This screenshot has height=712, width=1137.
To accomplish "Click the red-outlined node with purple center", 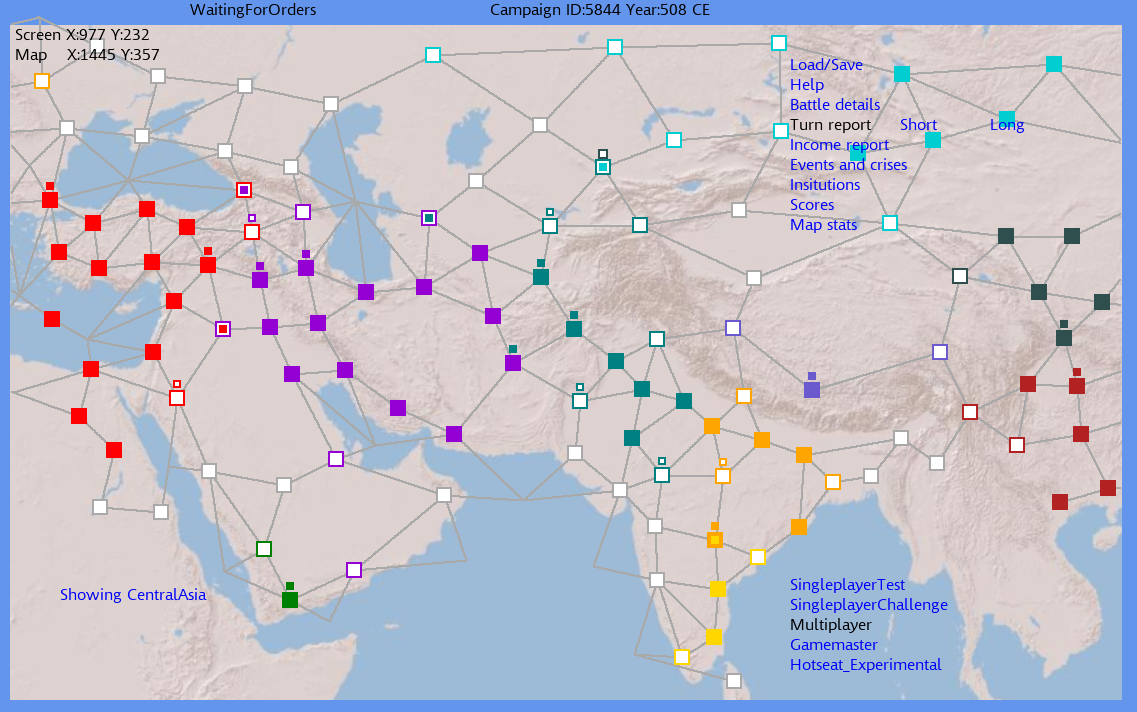I will point(244,190).
